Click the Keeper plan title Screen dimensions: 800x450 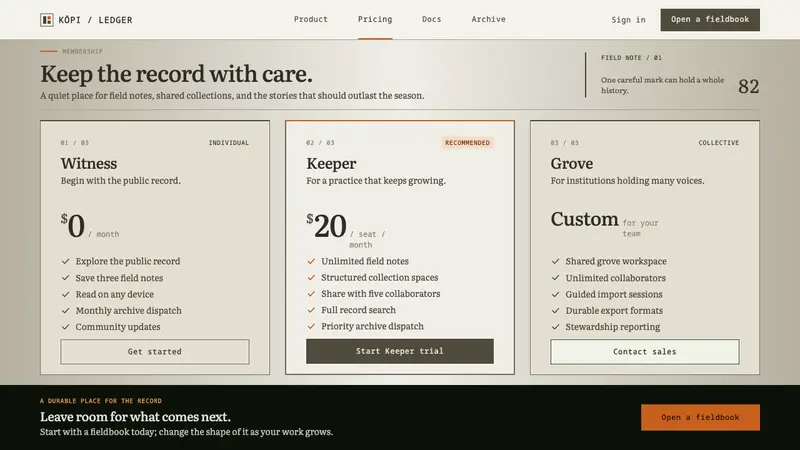331,163
